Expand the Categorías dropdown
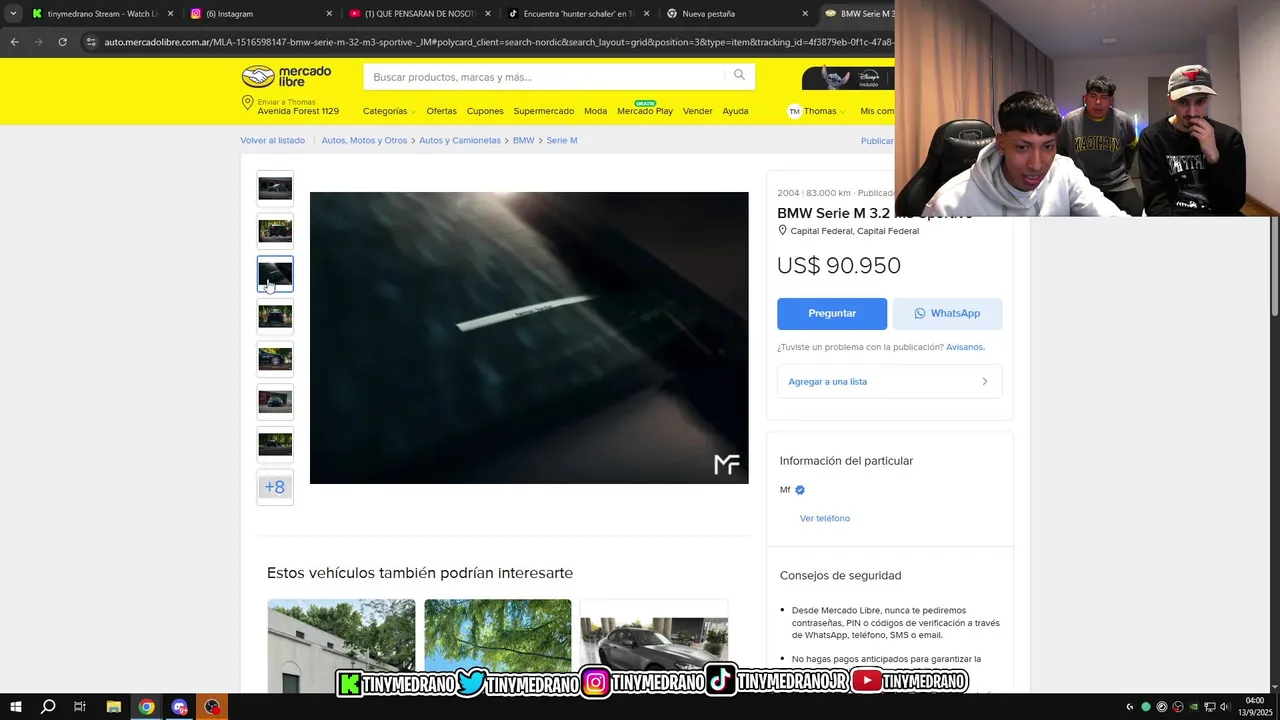1280x720 pixels. pos(389,111)
